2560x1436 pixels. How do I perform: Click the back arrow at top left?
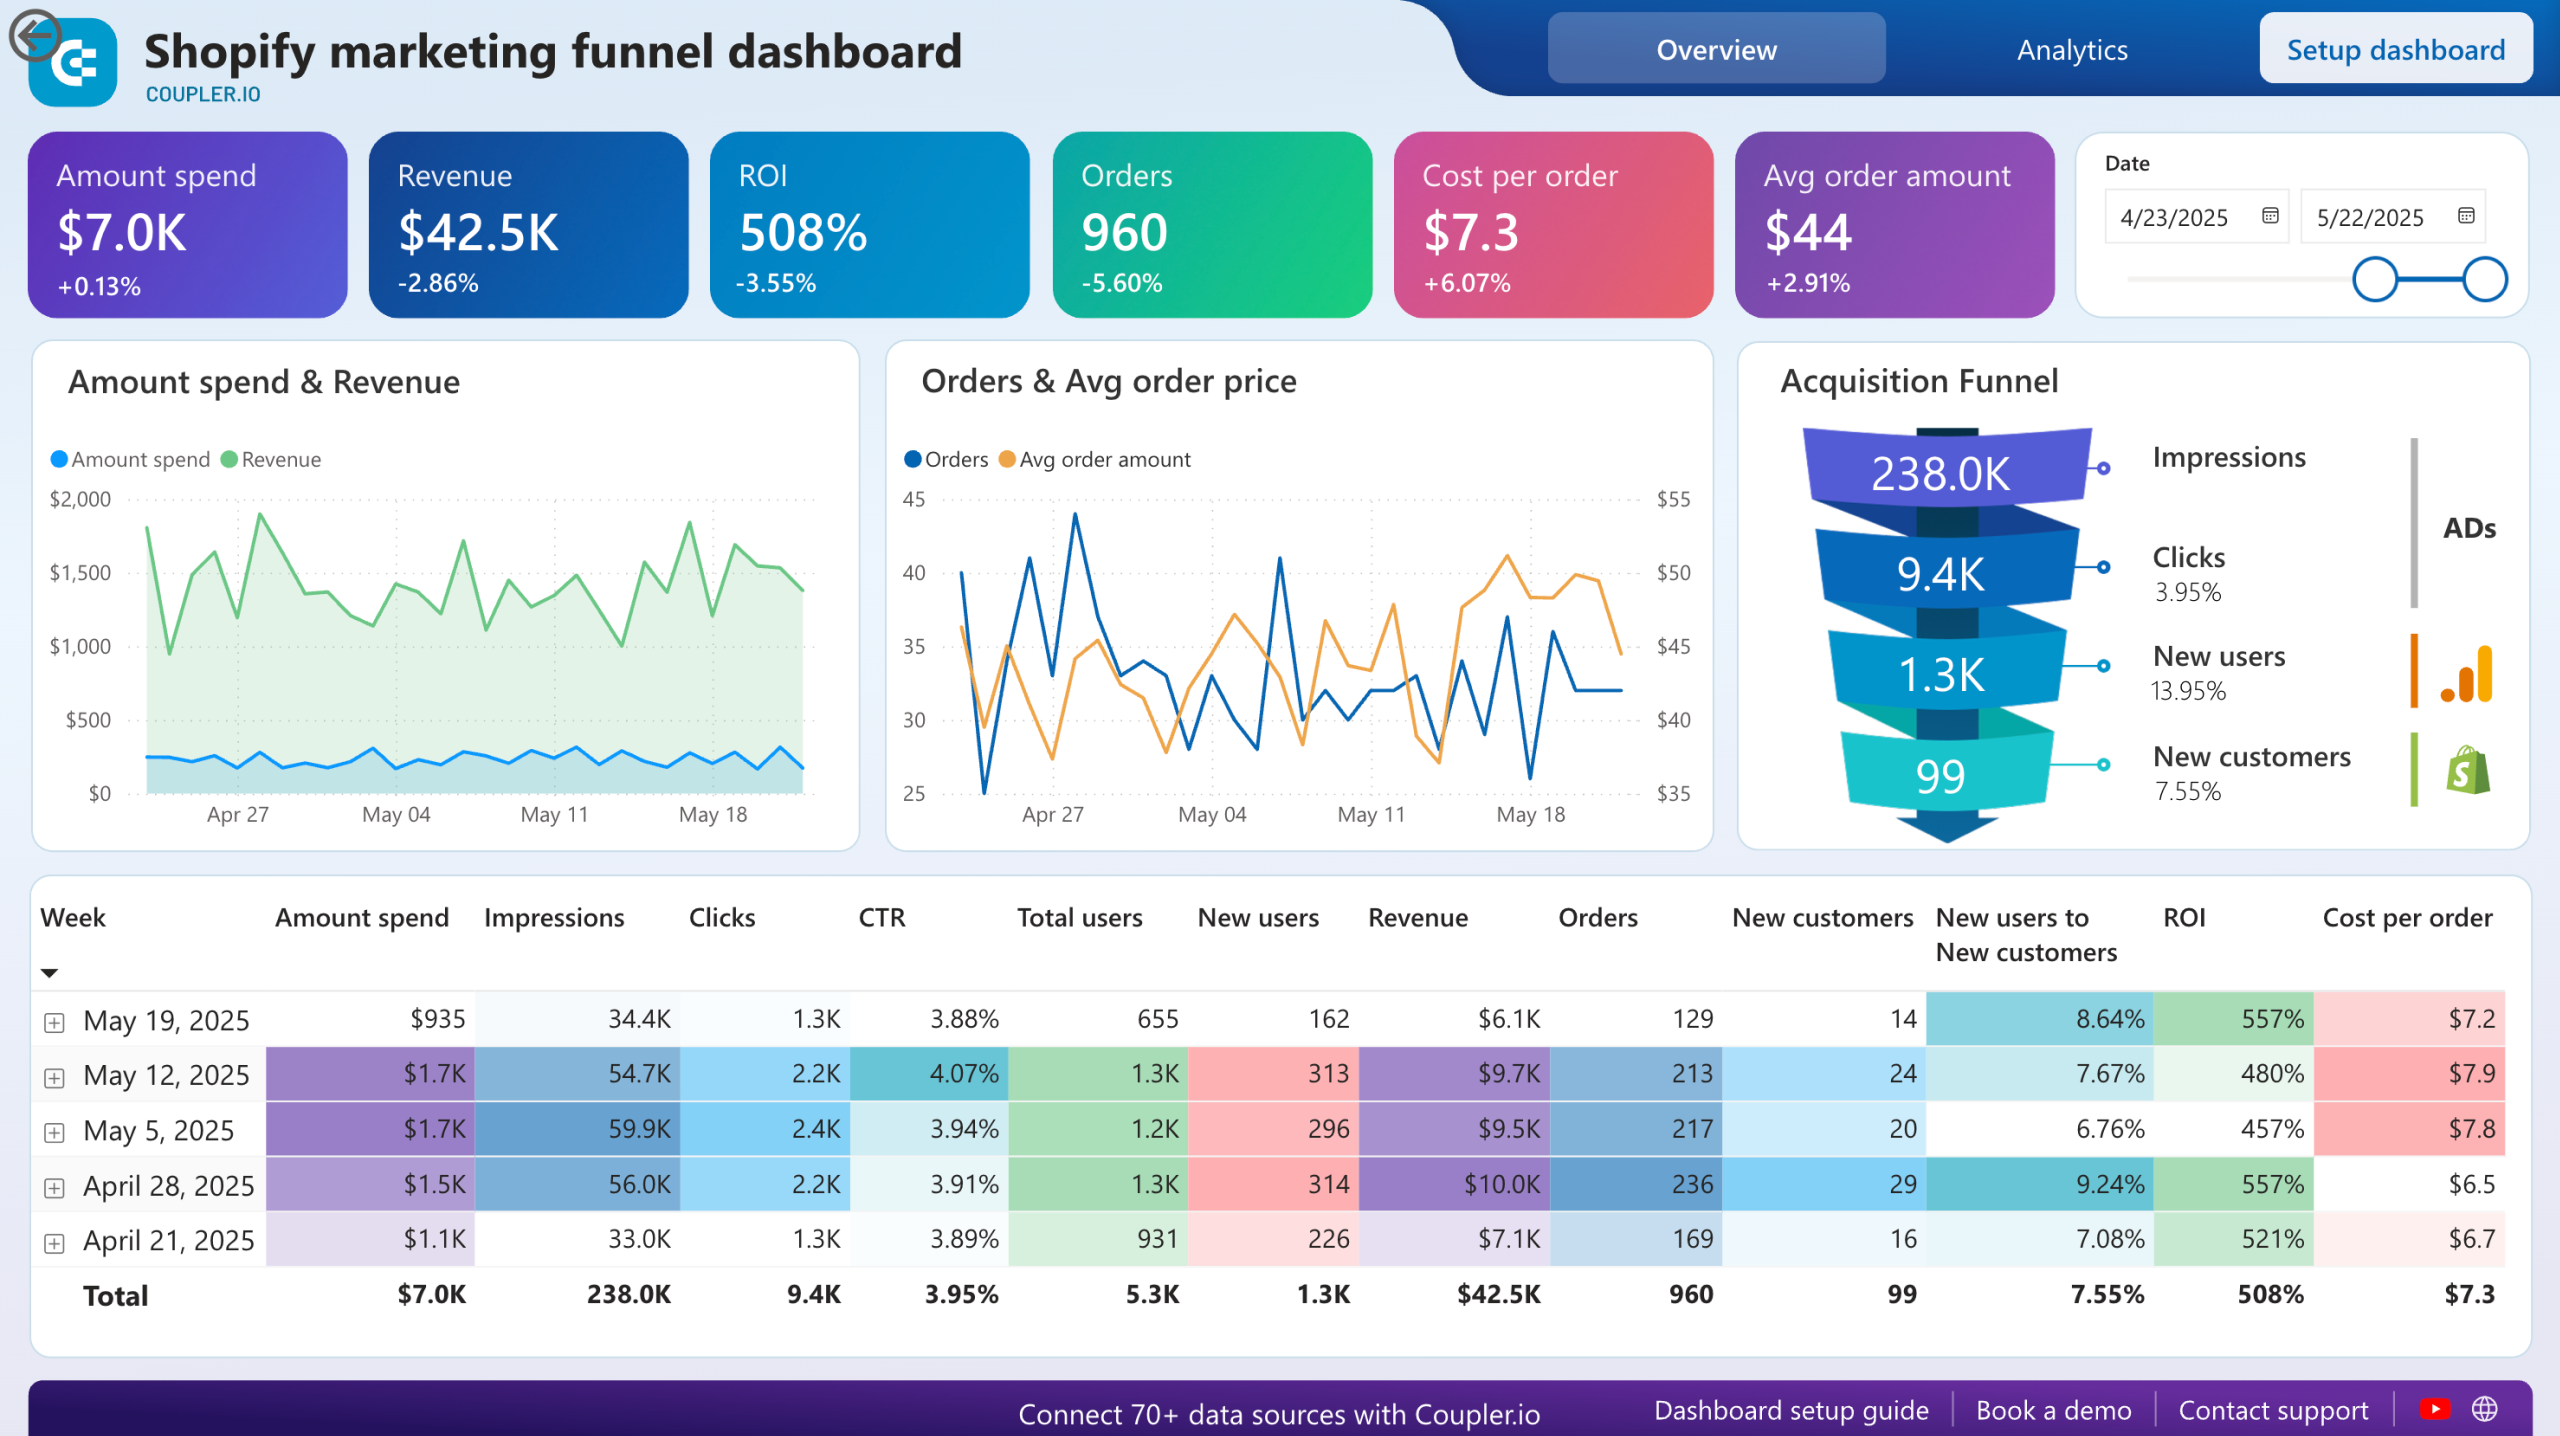click(x=36, y=36)
